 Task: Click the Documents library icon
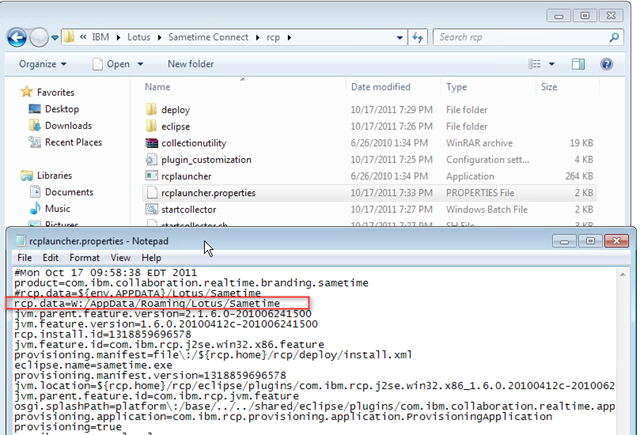(x=35, y=192)
